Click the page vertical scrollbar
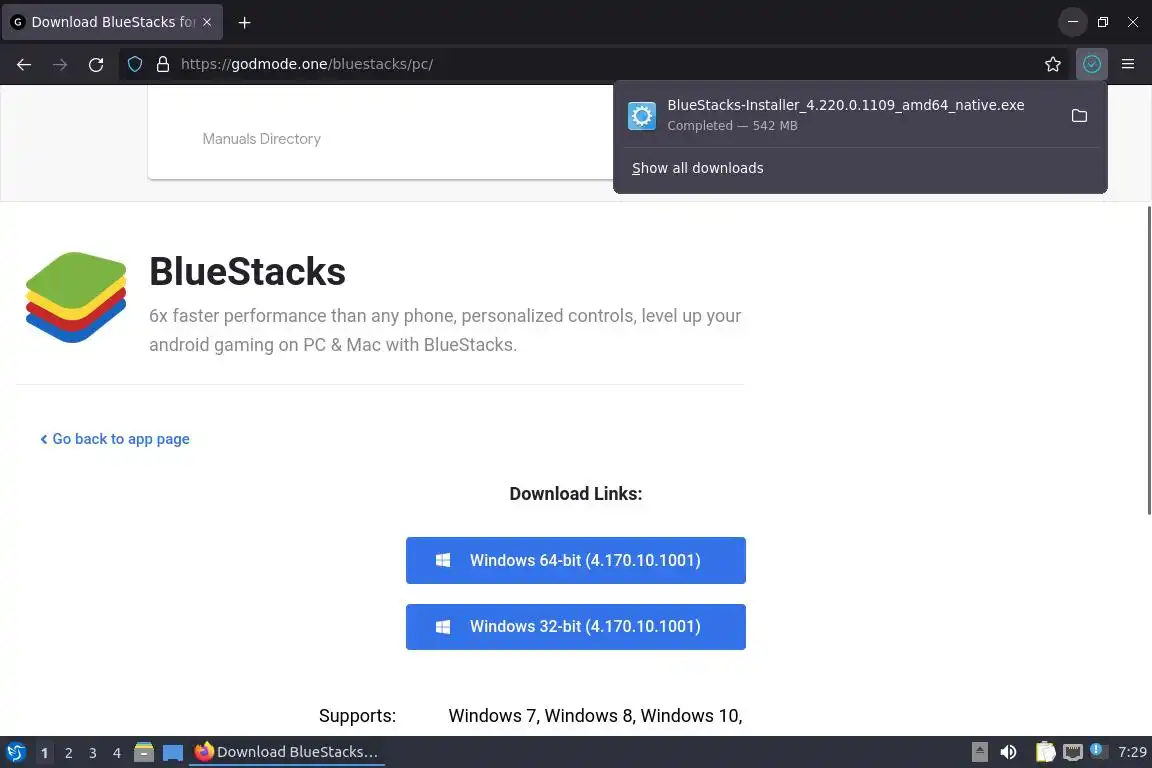This screenshot has height=768, width=1152. pos(1149,360)
